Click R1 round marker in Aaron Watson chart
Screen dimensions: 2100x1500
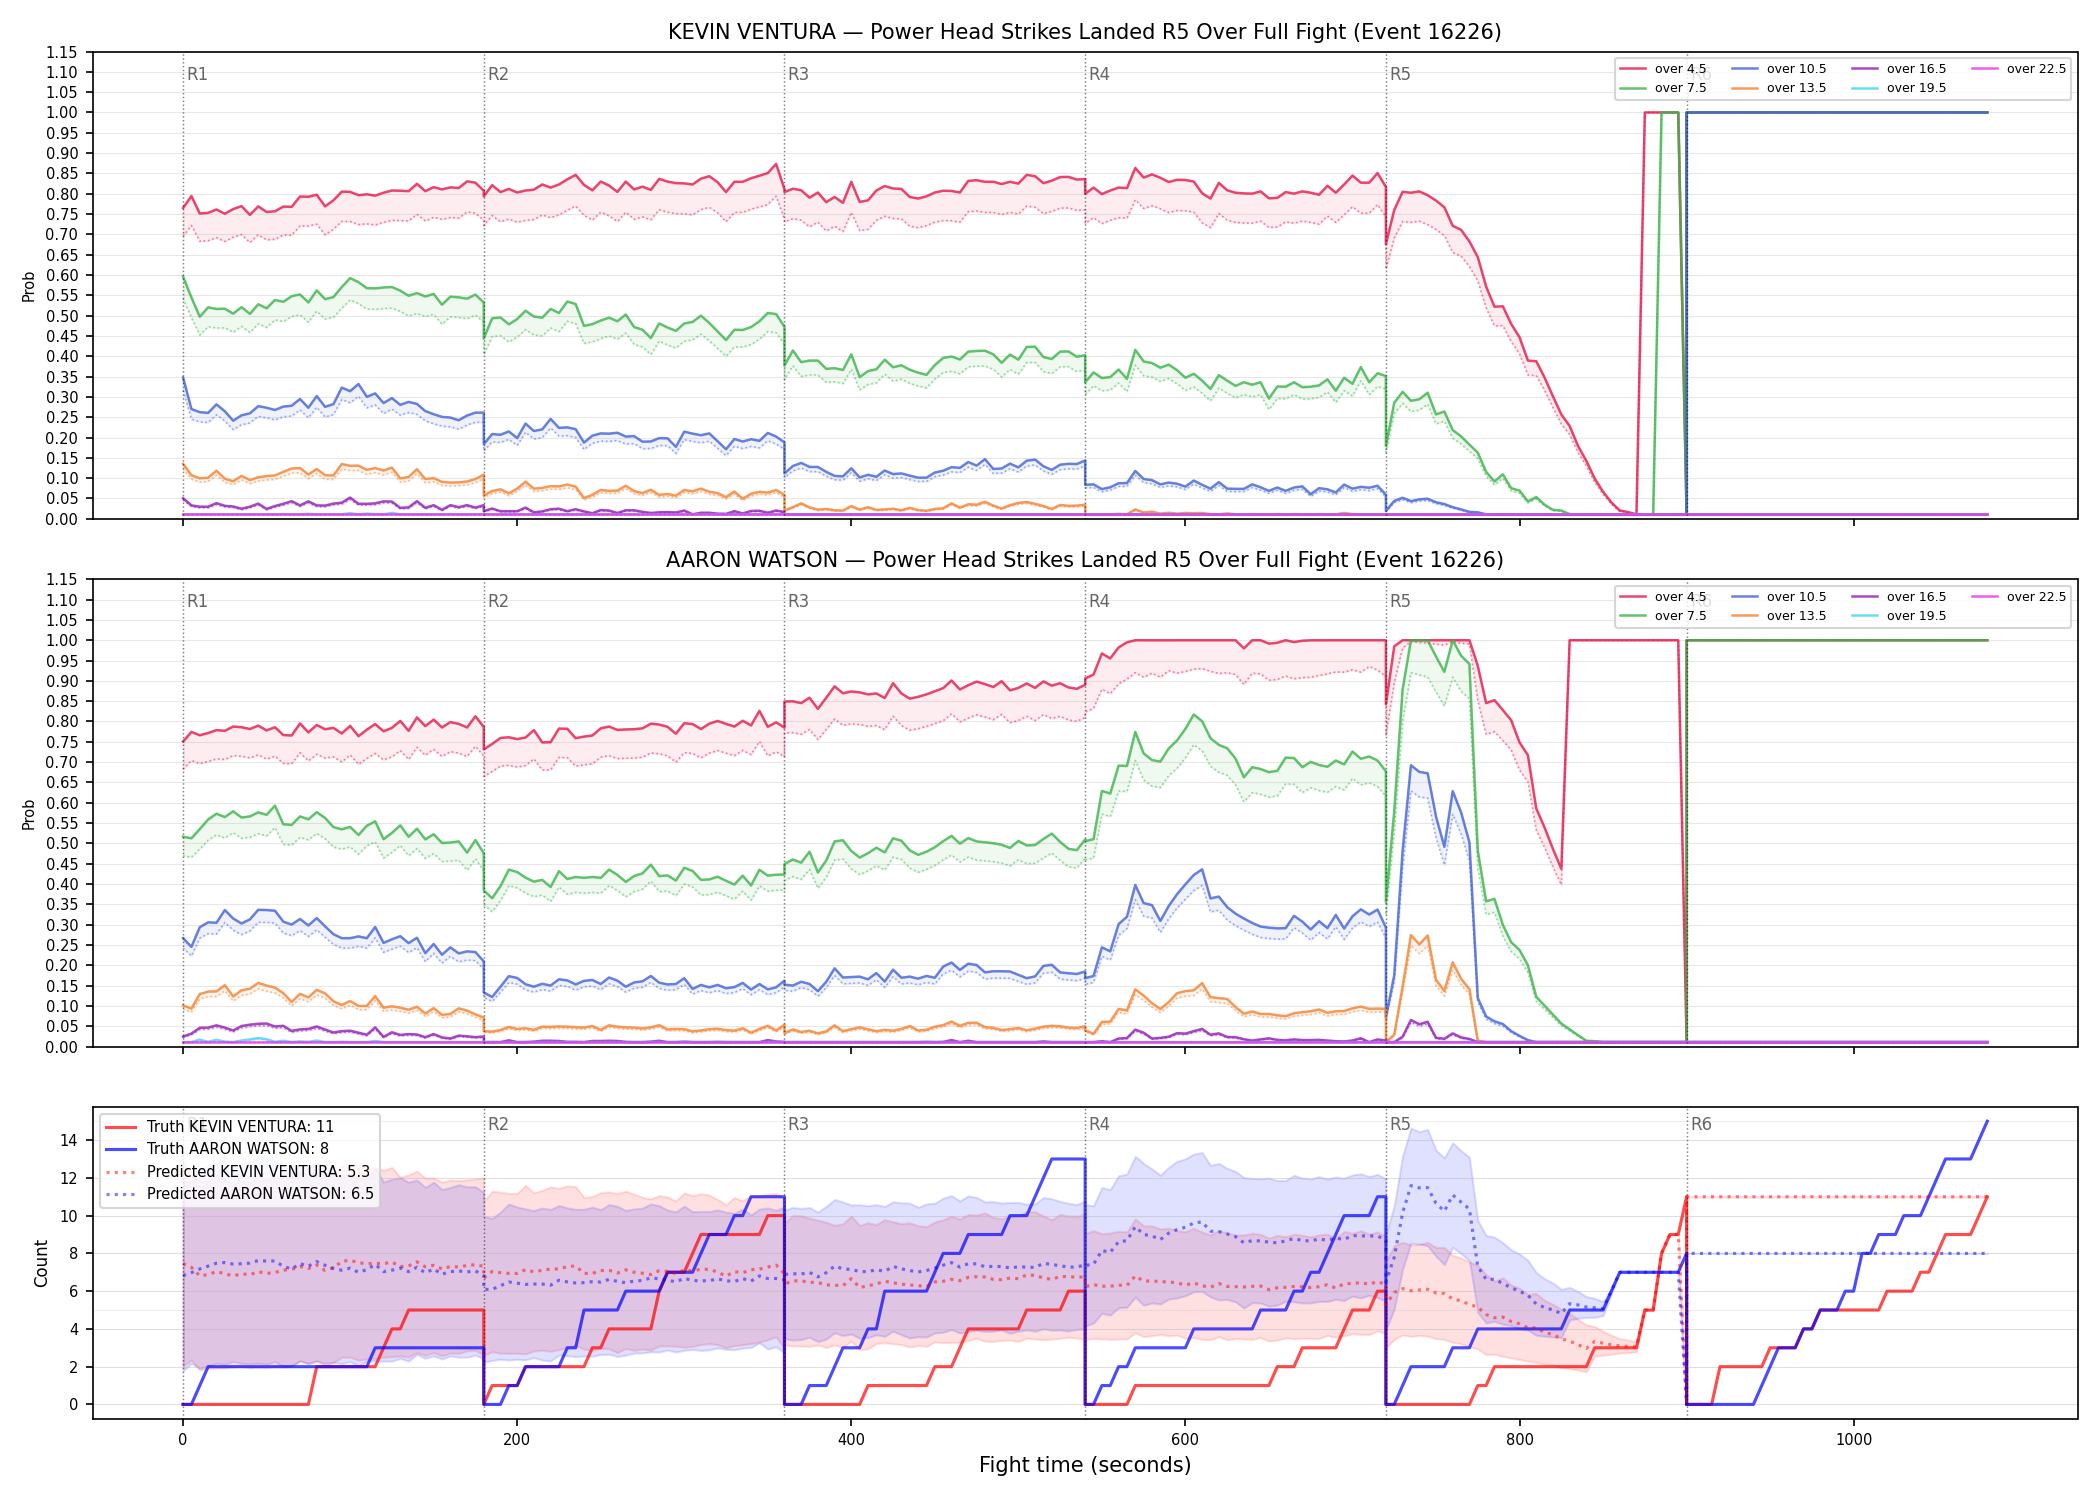[197, 601]
